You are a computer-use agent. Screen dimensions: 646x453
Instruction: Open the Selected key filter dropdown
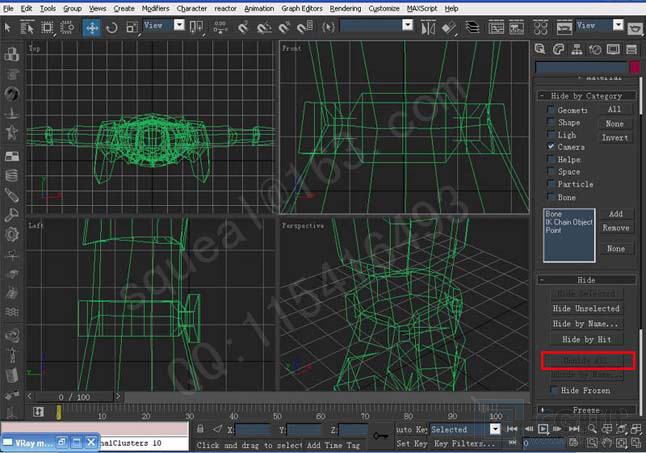(464, 429)
